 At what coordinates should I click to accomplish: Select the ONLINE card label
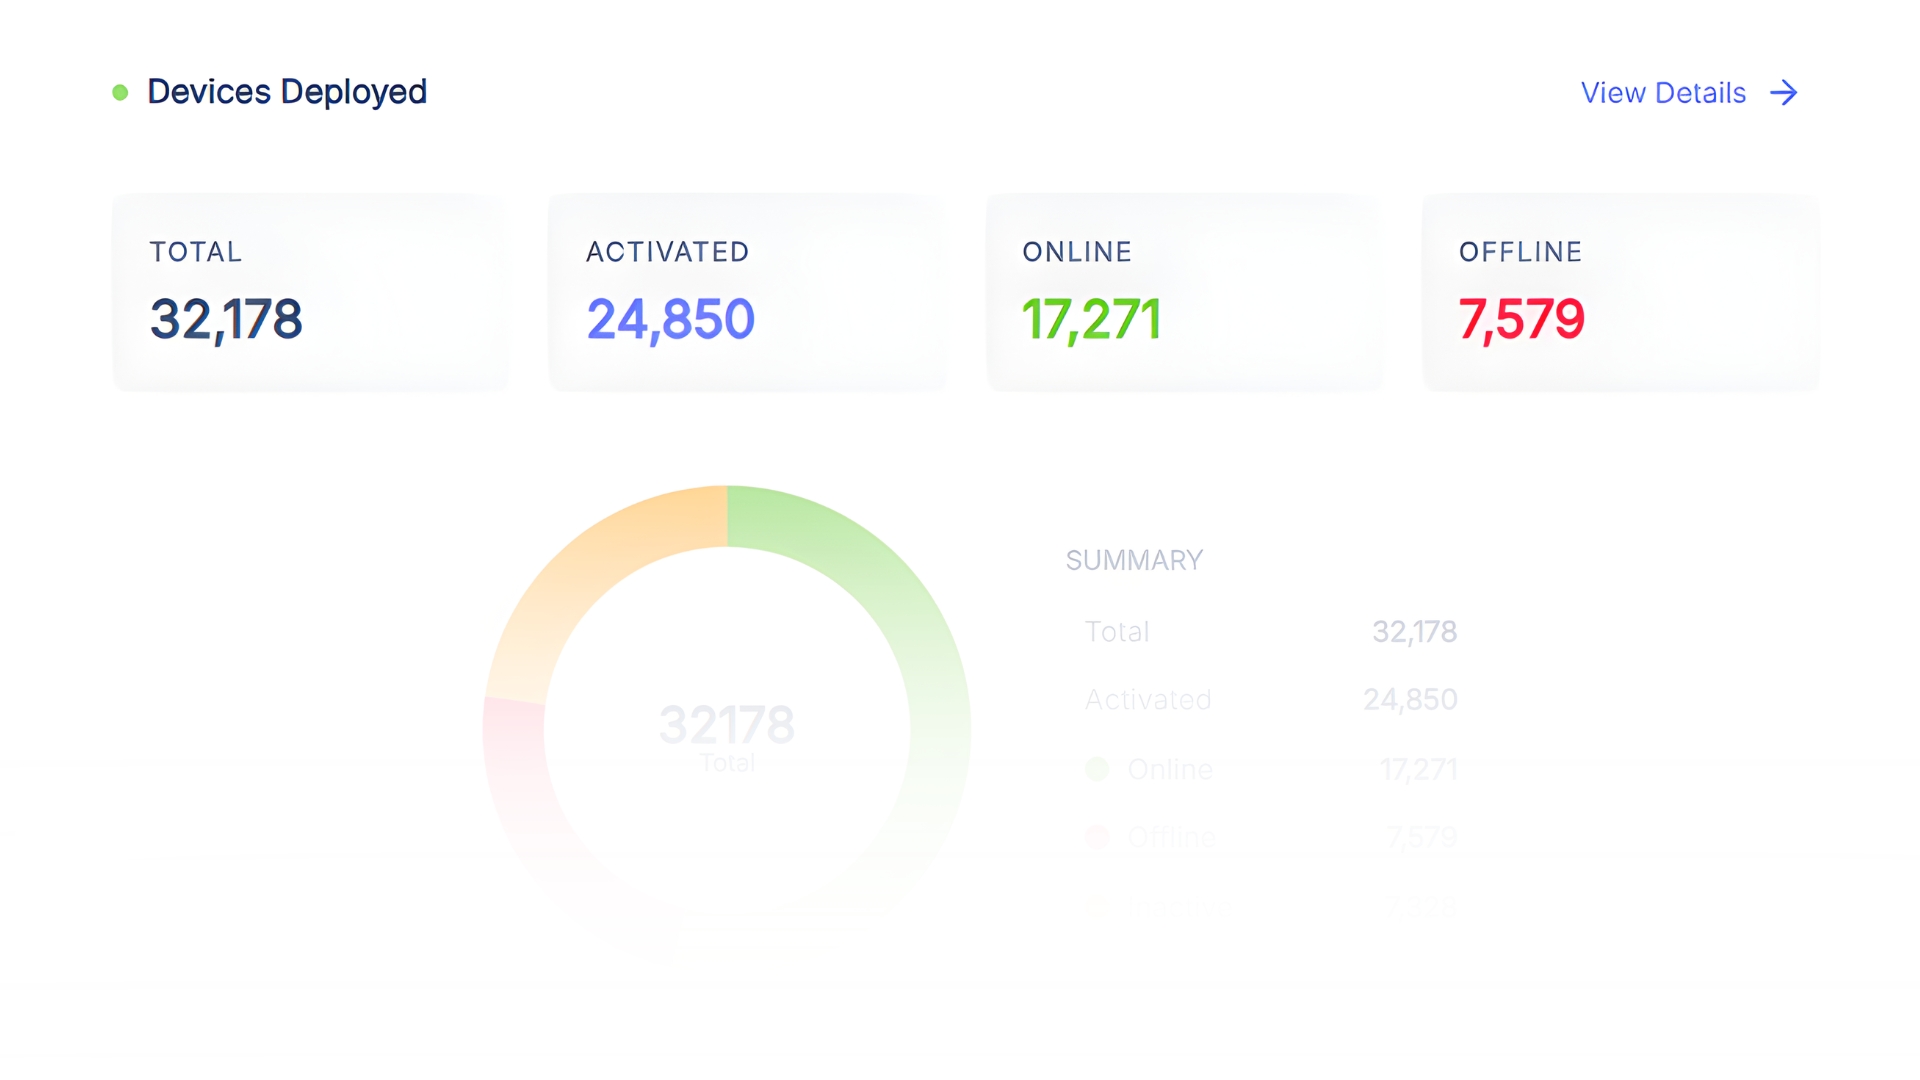[x=1077, y=252]
